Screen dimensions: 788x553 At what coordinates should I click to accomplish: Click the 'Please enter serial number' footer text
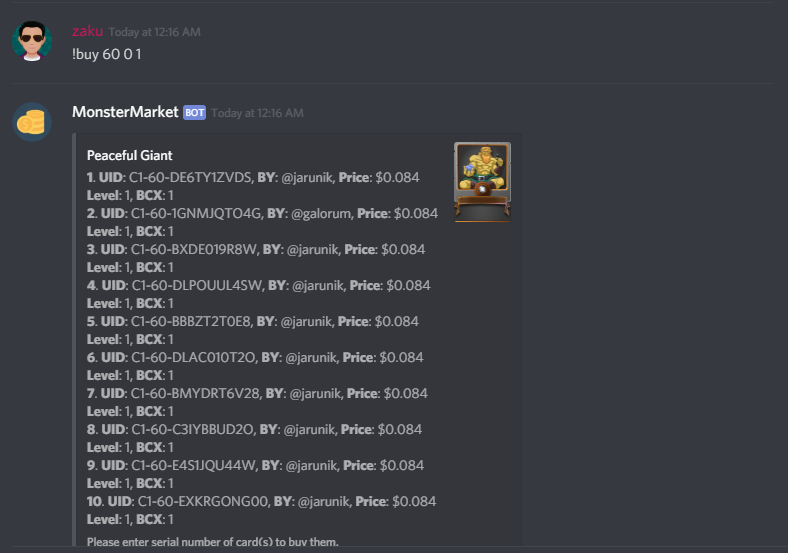click(213, 542)
